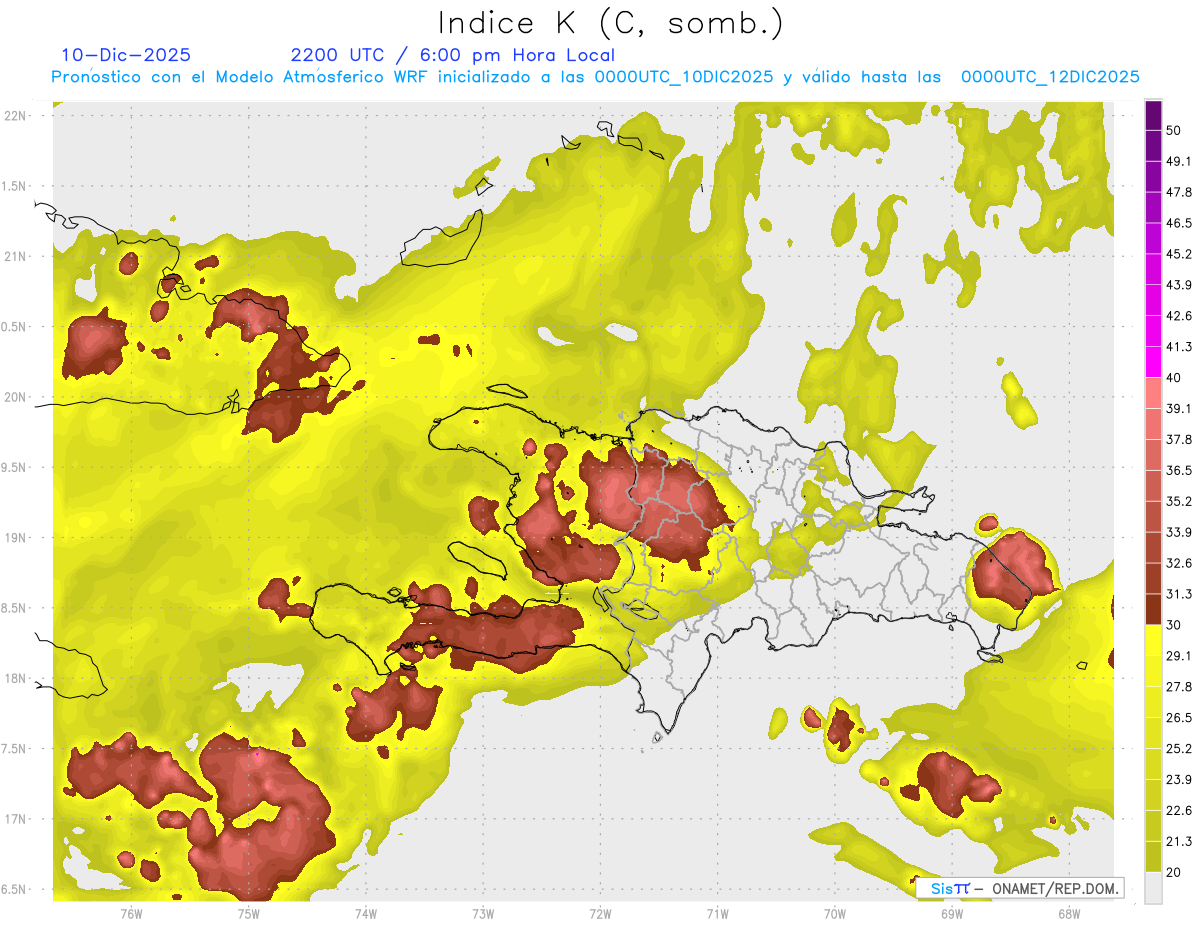
Task: Click the colorbar value "36.5"
Action: pos(1179,470)
